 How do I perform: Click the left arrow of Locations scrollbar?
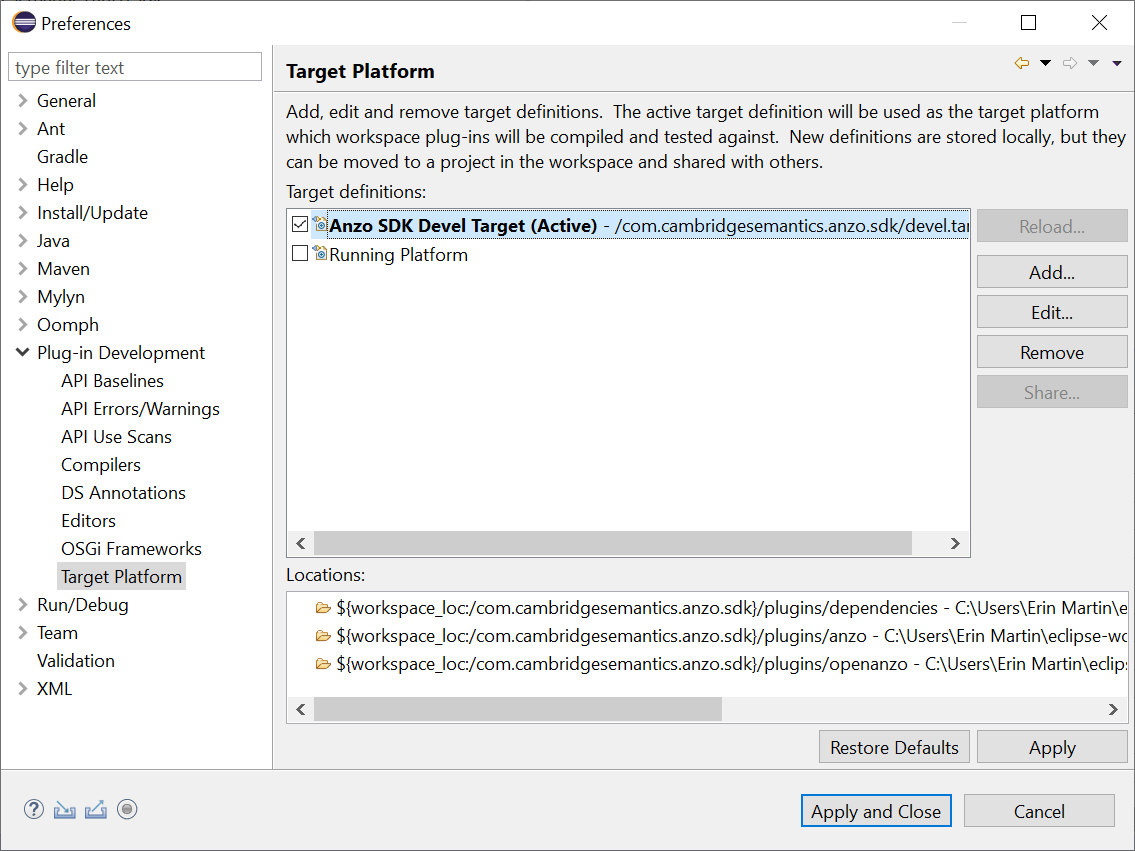tap(301, 709)
